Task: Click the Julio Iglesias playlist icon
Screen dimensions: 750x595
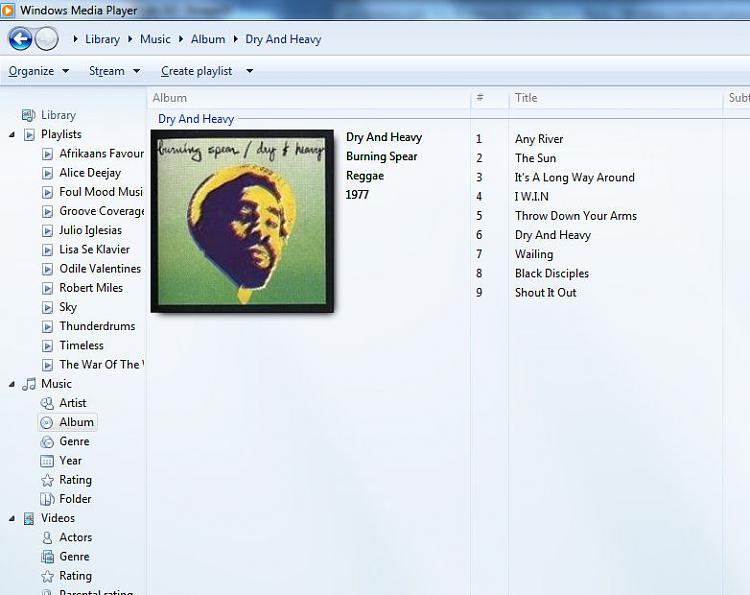Action: coord(47,231)
